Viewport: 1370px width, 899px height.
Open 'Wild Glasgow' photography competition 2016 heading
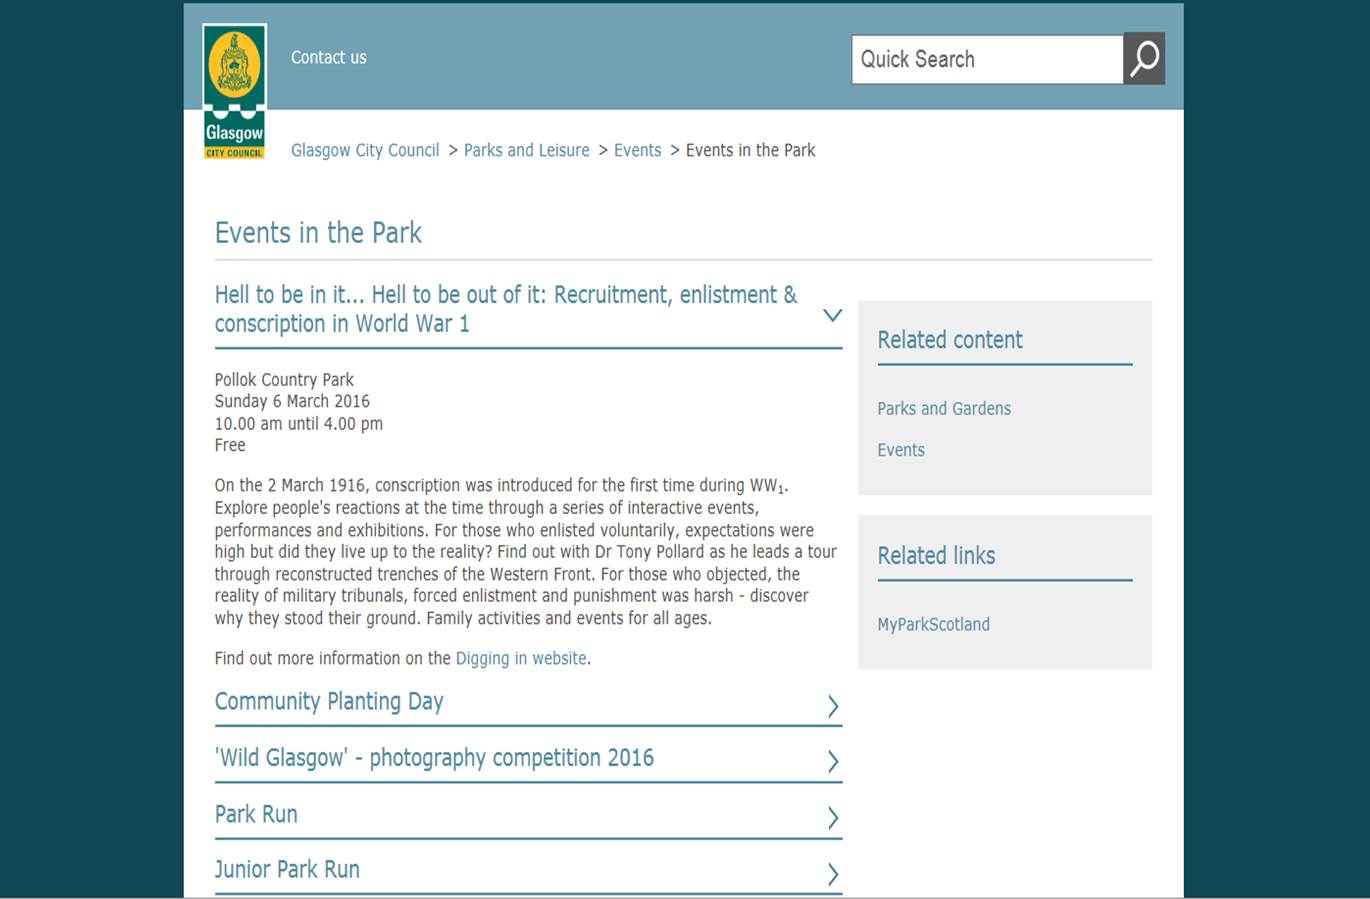pos(434,758)
